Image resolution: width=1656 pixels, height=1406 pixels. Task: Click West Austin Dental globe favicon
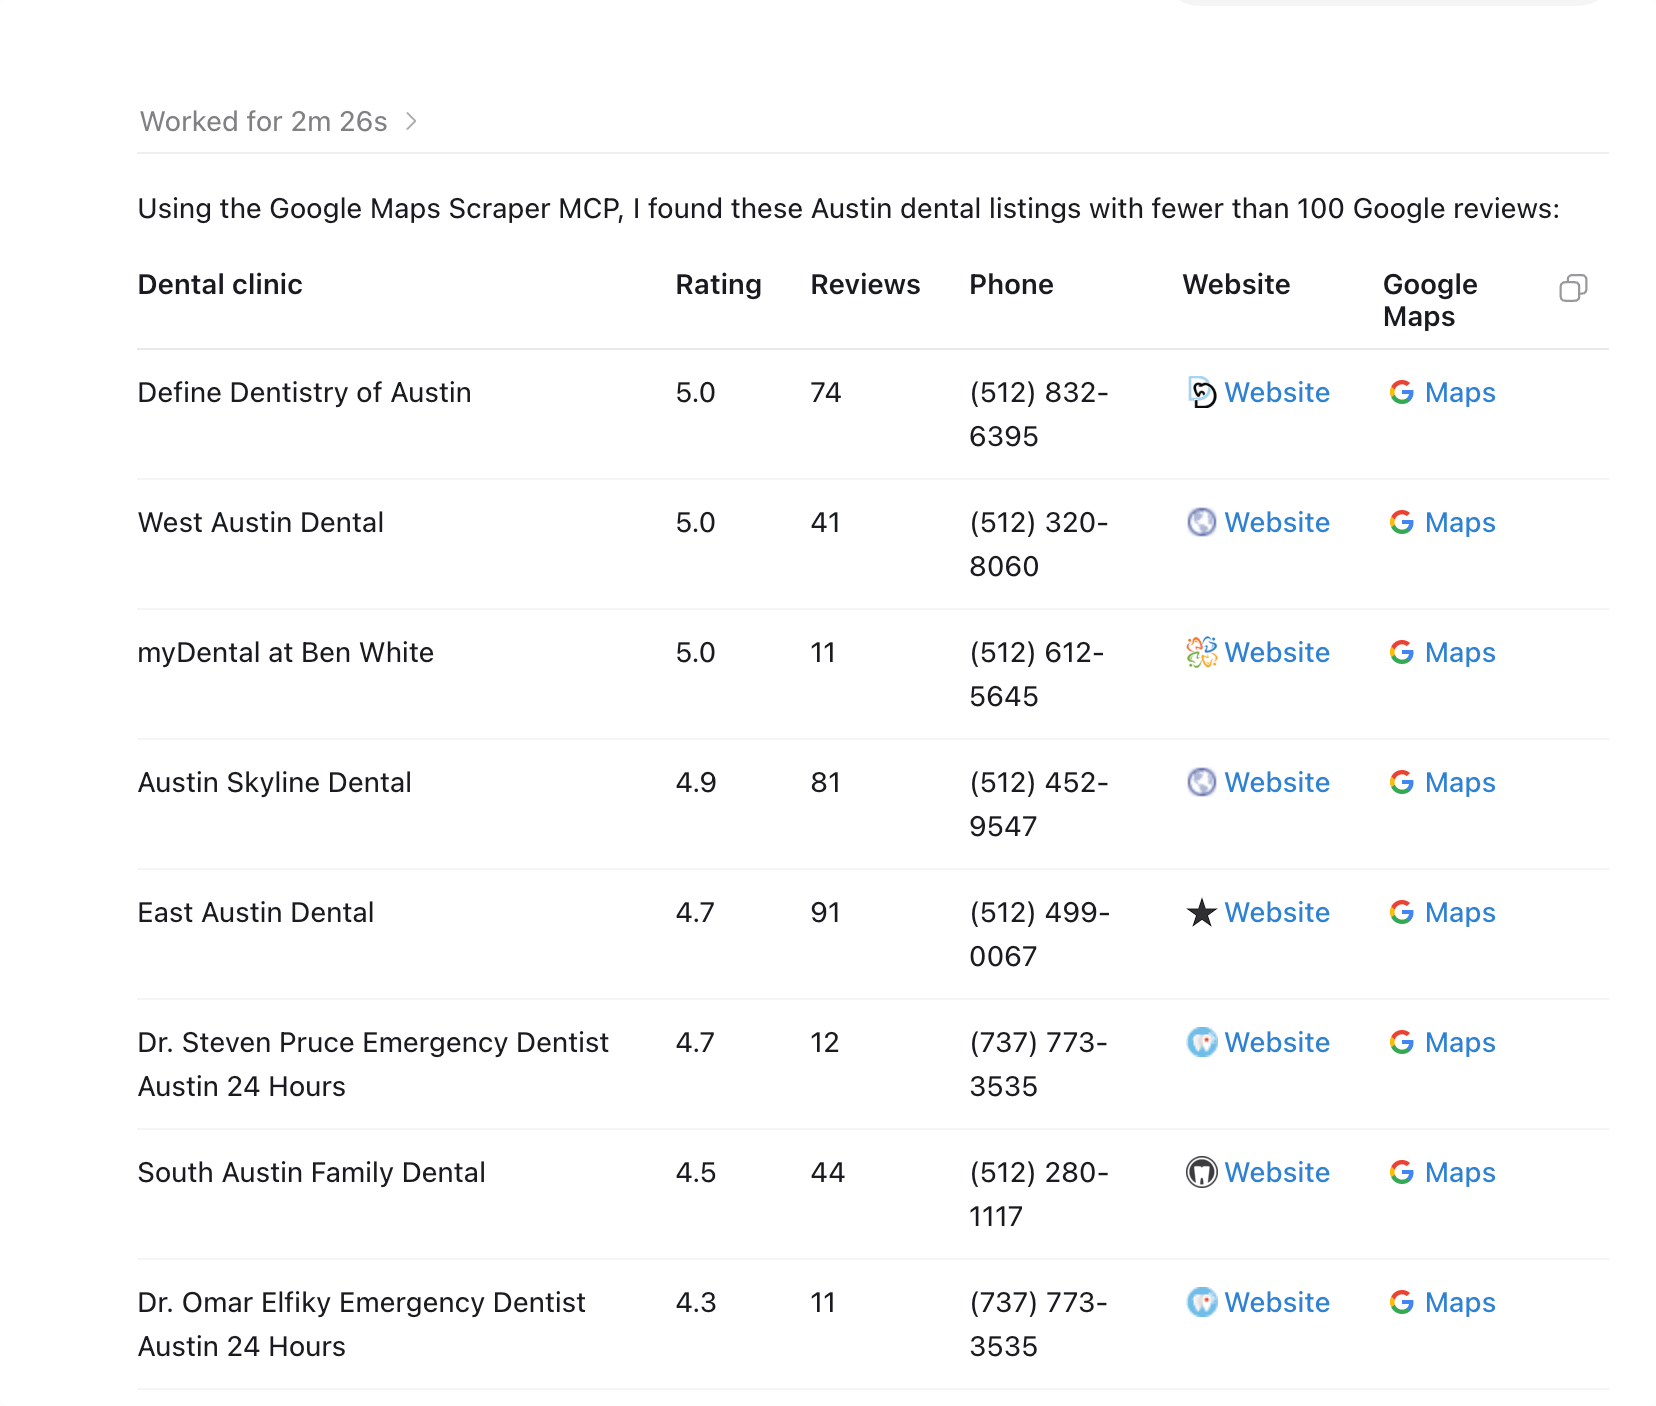(1202, 523)
